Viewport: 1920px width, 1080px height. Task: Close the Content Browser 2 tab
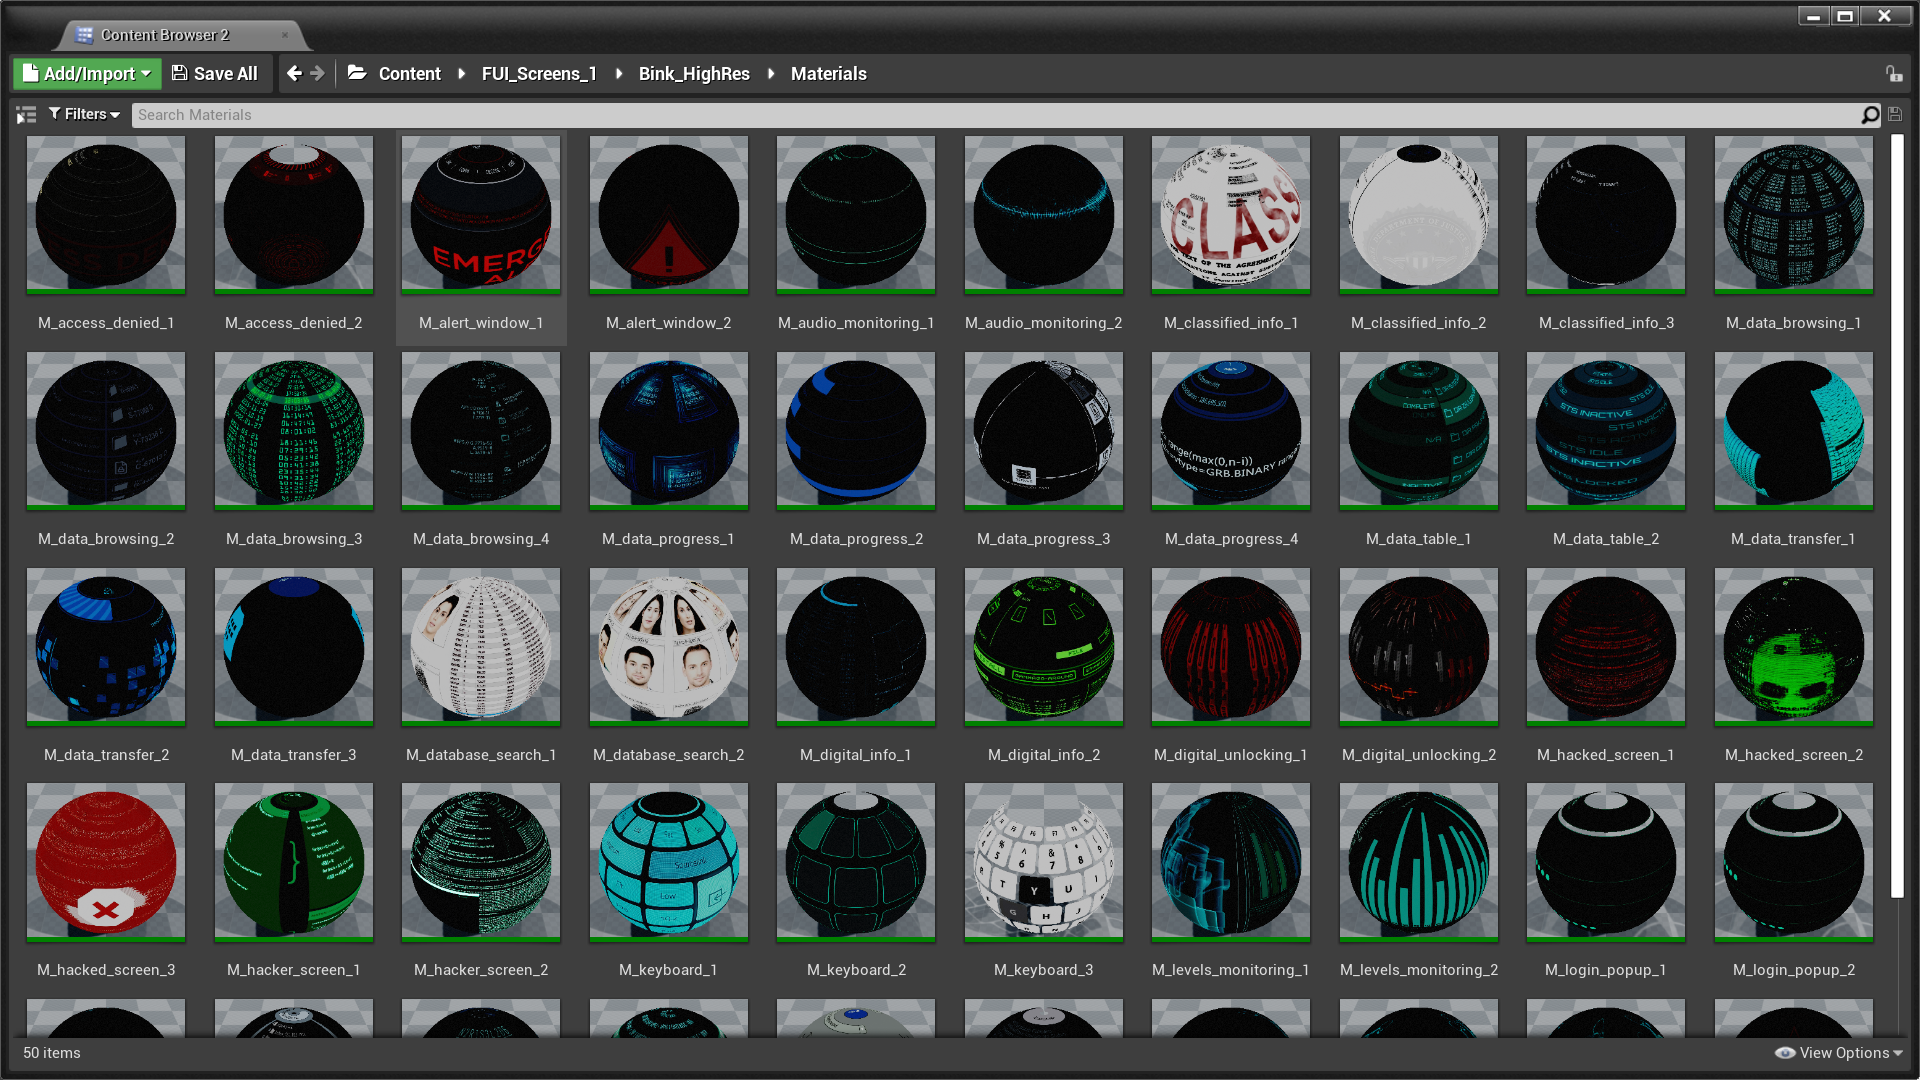pyautogui.click(x=285, y=35)
